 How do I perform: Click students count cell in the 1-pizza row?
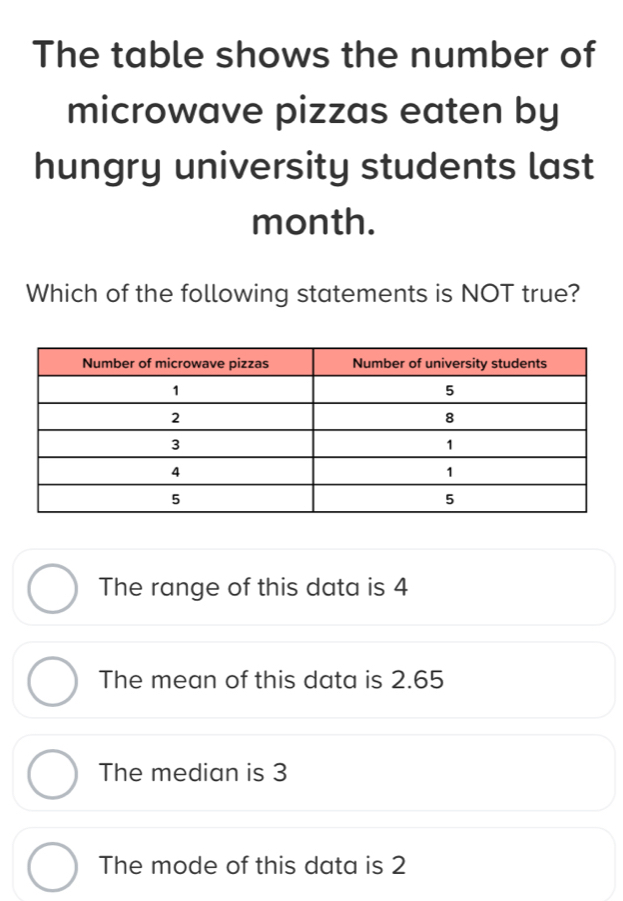(449, 389)
